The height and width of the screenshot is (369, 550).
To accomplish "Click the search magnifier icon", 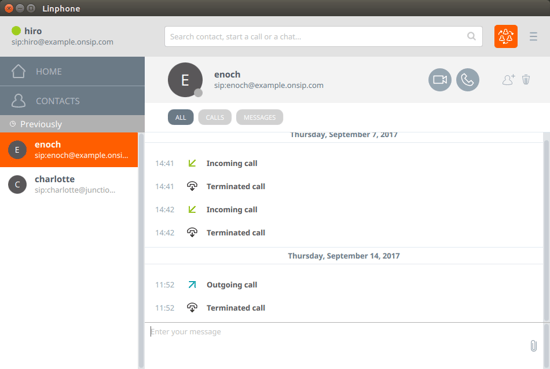I will pyautogui.click(x=471, y=36).
